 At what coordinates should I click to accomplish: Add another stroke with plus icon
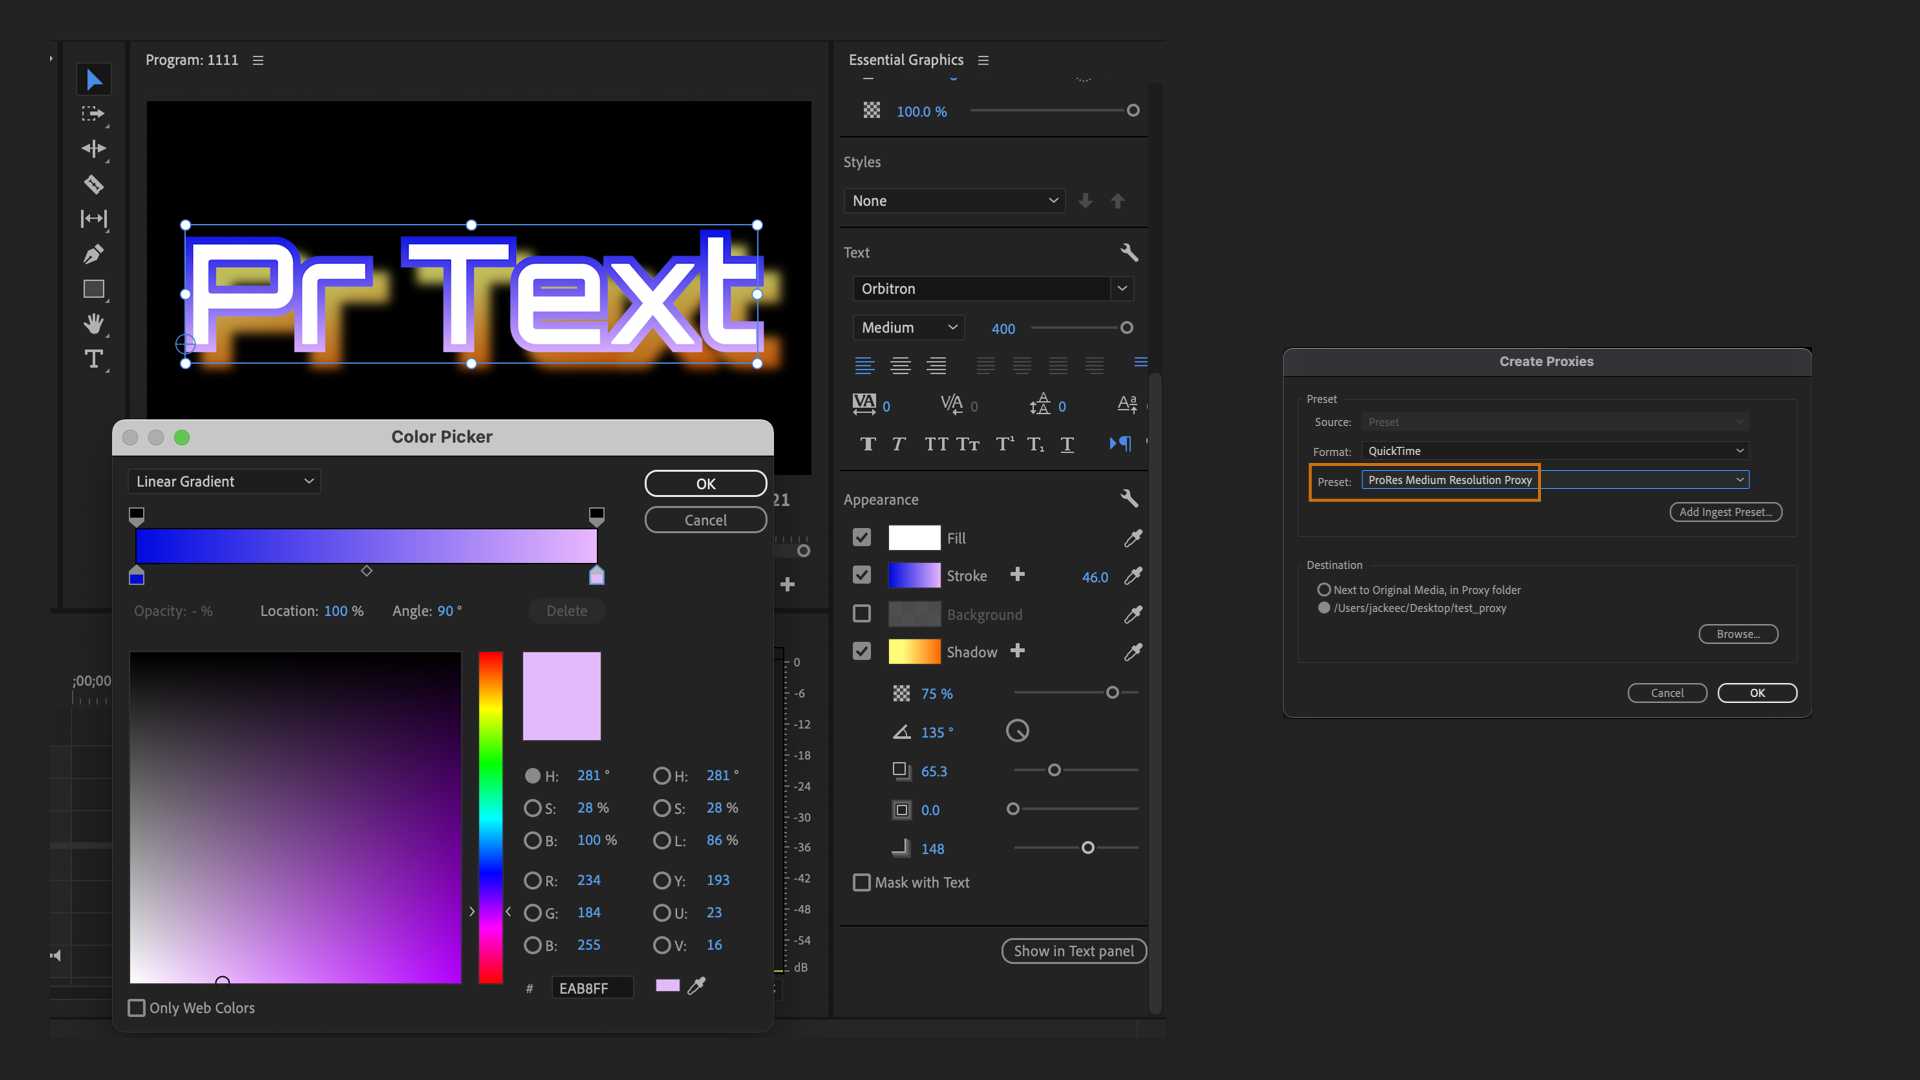1017,574
